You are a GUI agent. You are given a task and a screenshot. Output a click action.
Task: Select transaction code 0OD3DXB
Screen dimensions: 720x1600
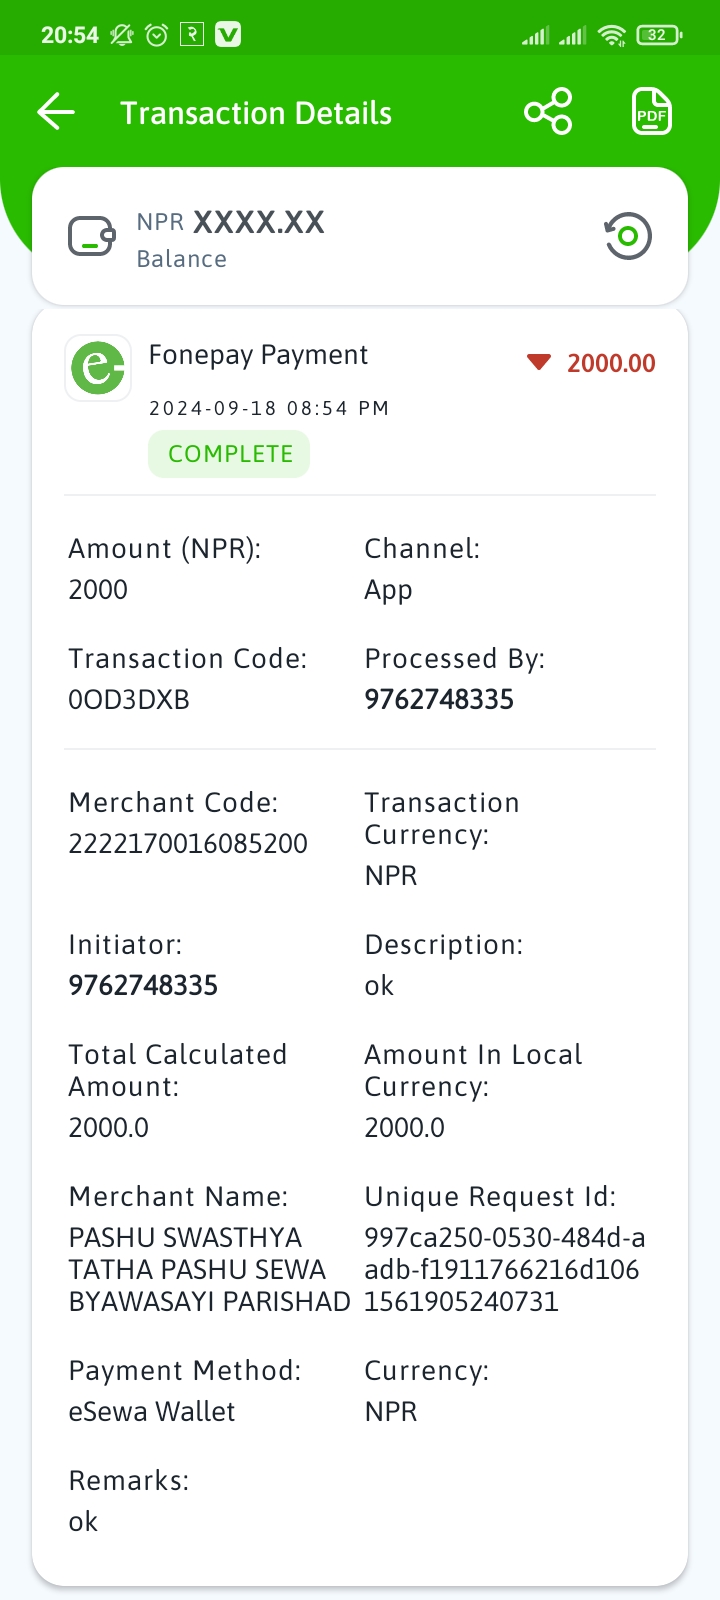coord(129,699)
